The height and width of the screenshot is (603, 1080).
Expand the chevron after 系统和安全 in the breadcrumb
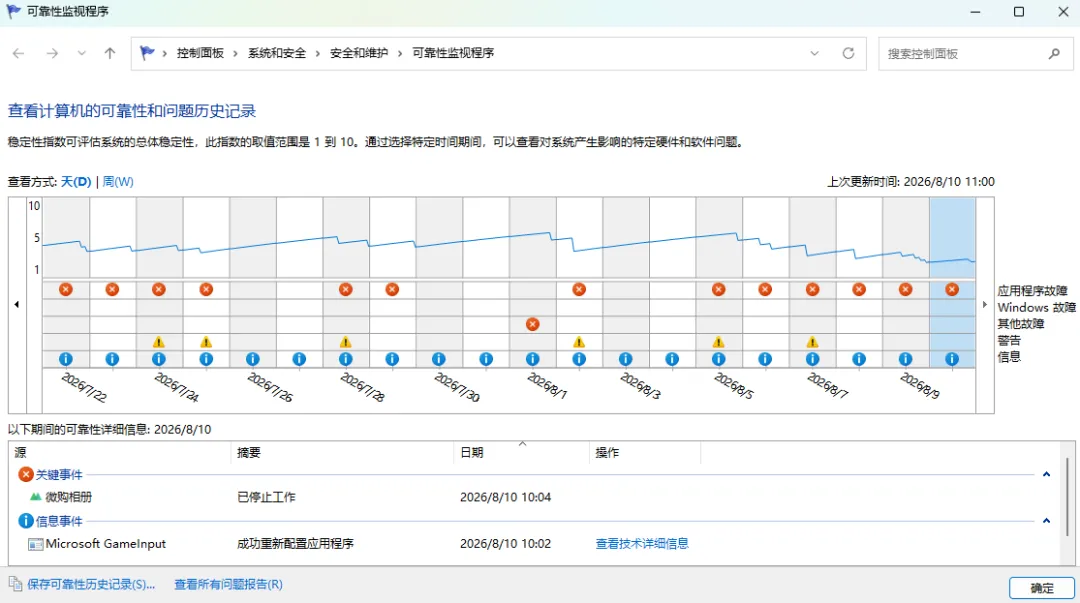tap(318, 53)
